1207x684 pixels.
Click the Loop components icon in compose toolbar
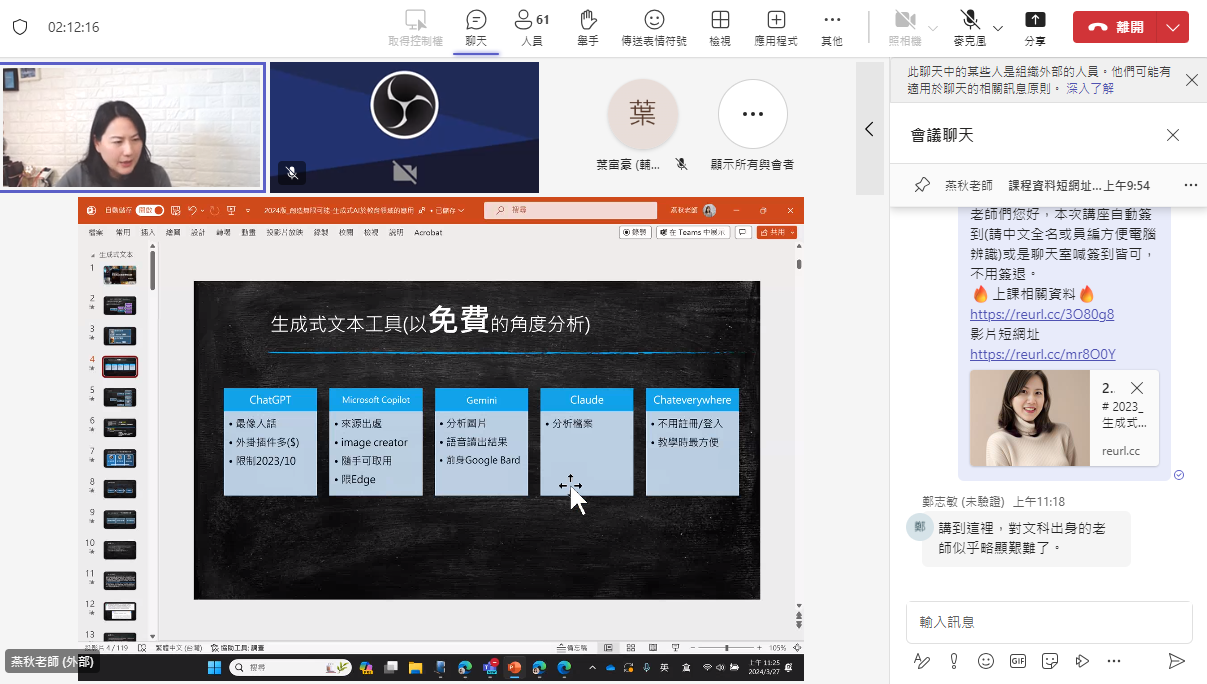click(1082, 661)
